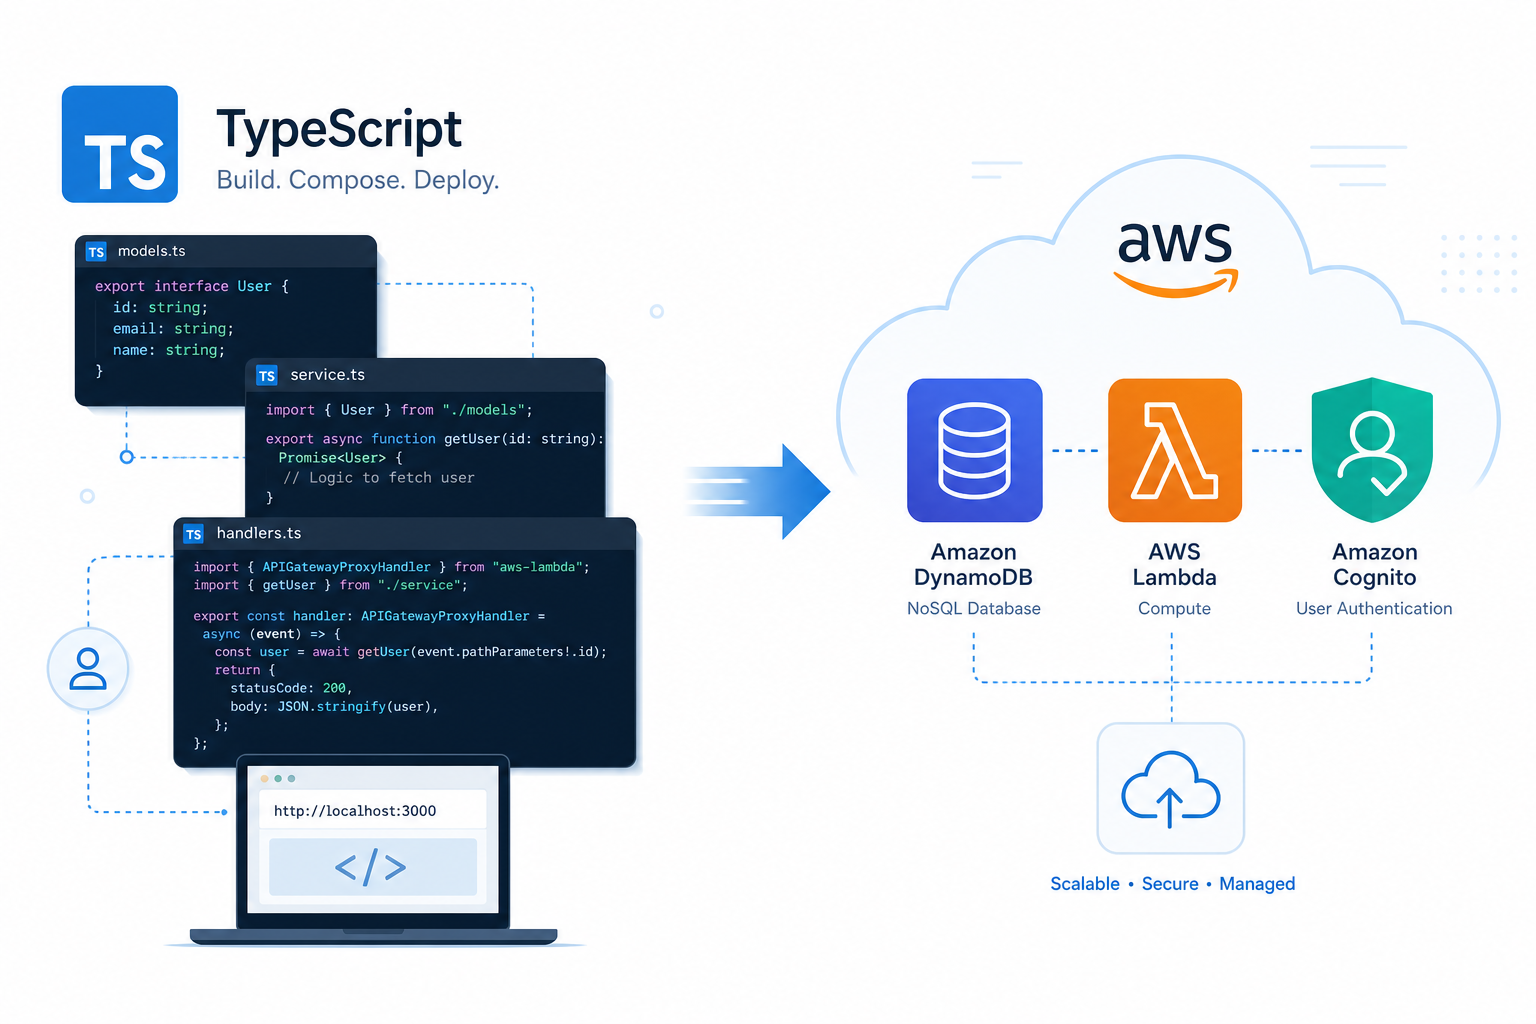Click the 'const user = await getUser' line
Image resolution: width=1536 pixels, height=1024 pixels.
point(410,652)
